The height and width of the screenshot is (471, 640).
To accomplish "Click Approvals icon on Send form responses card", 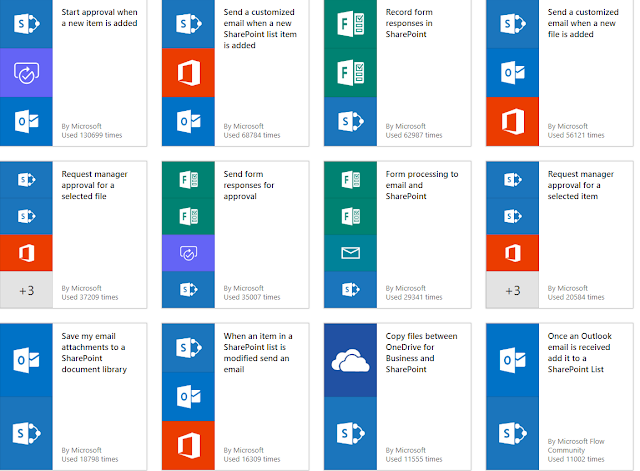I will 188,253.
